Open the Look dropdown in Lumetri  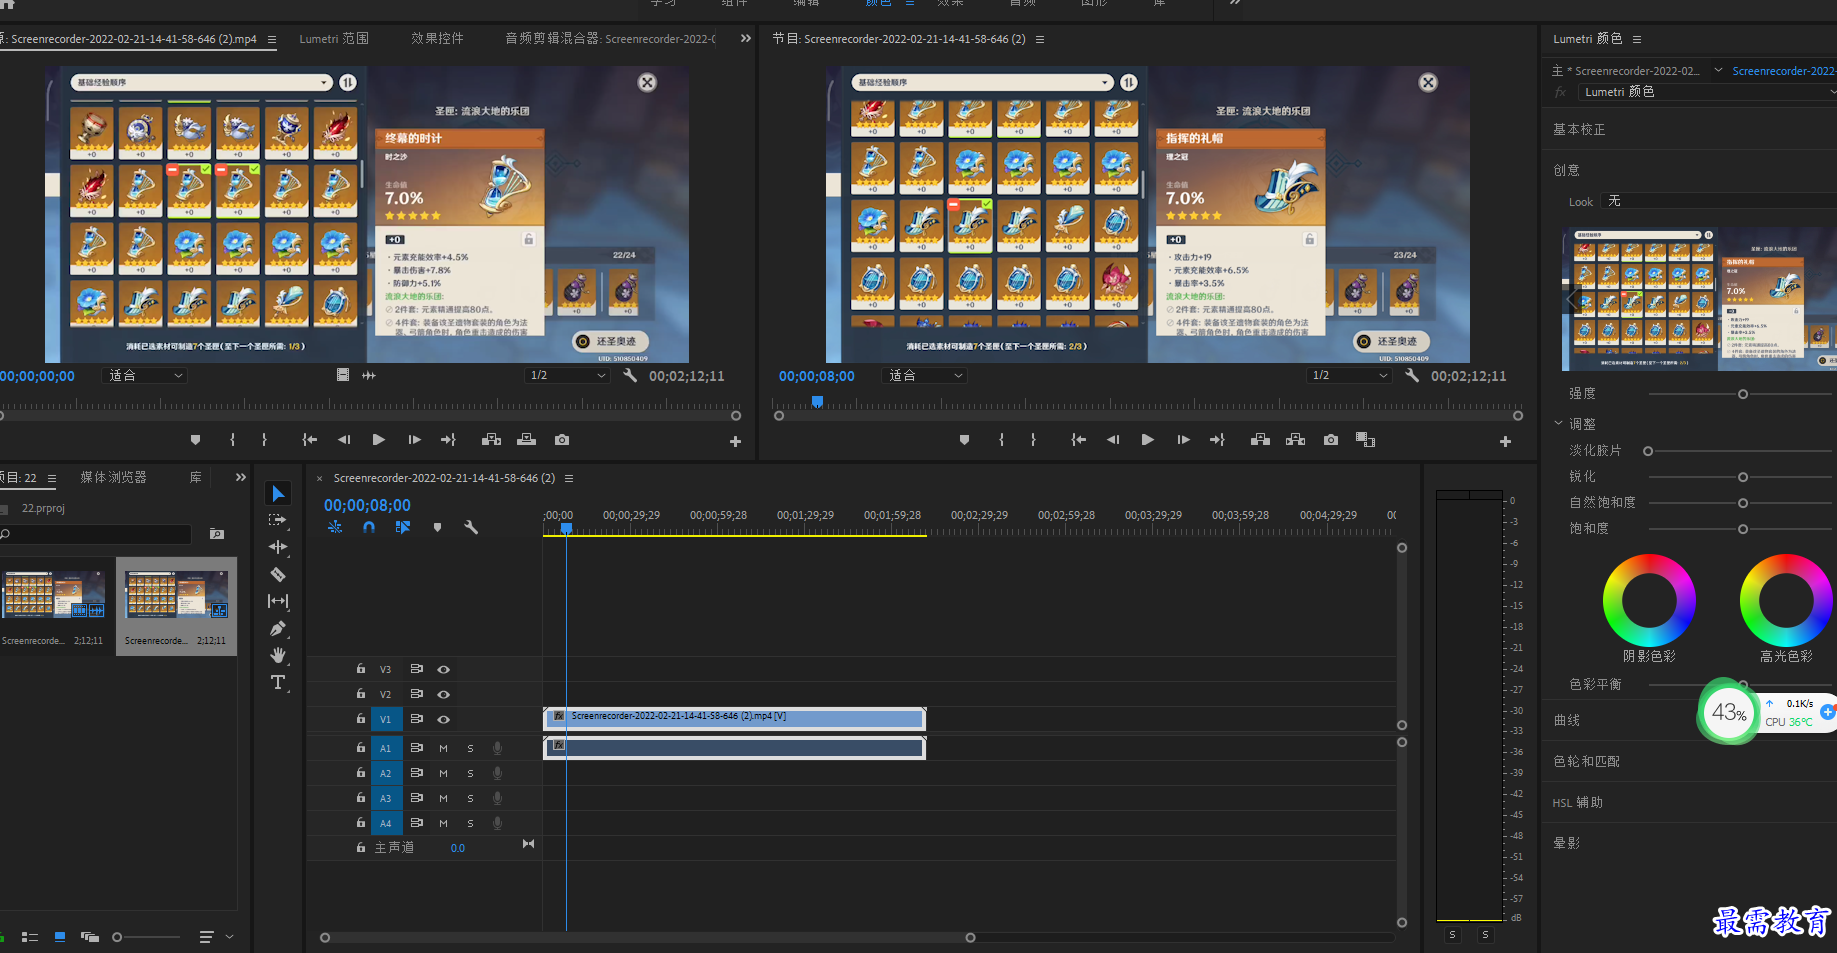[1718, 201]
